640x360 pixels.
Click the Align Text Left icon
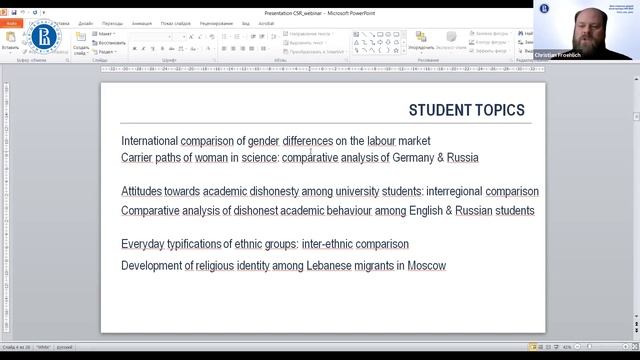[224, 49]
